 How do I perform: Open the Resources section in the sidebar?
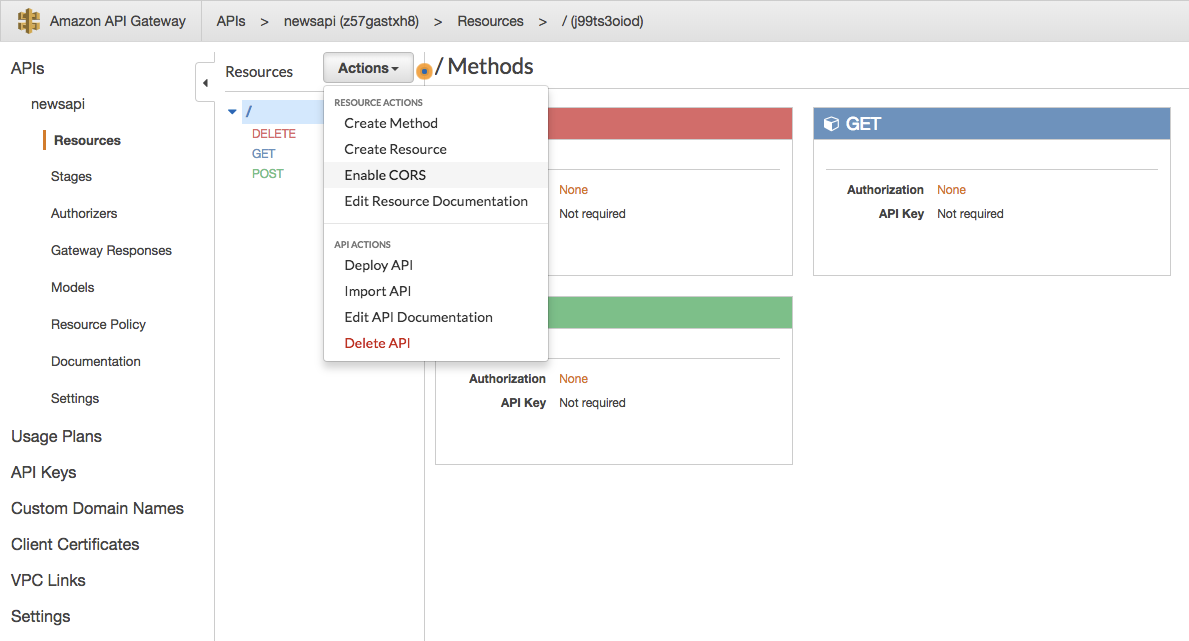(x=87, y=140)
